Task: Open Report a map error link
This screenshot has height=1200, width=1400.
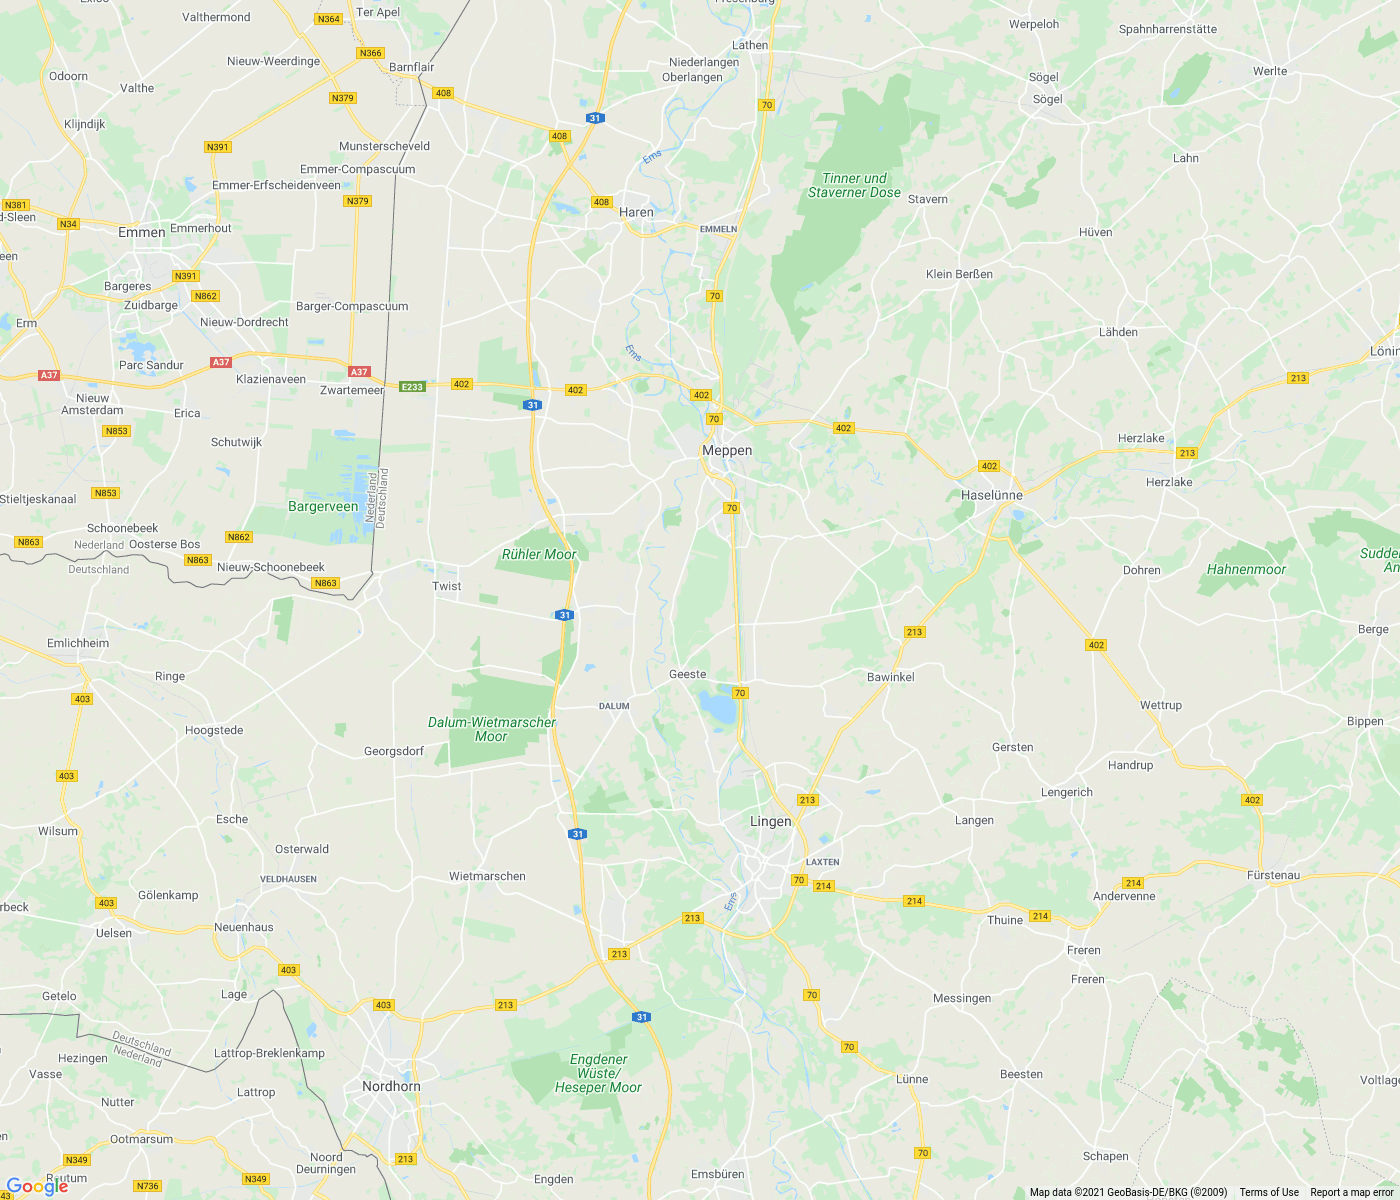Action: click(x=1352, y=1192)
